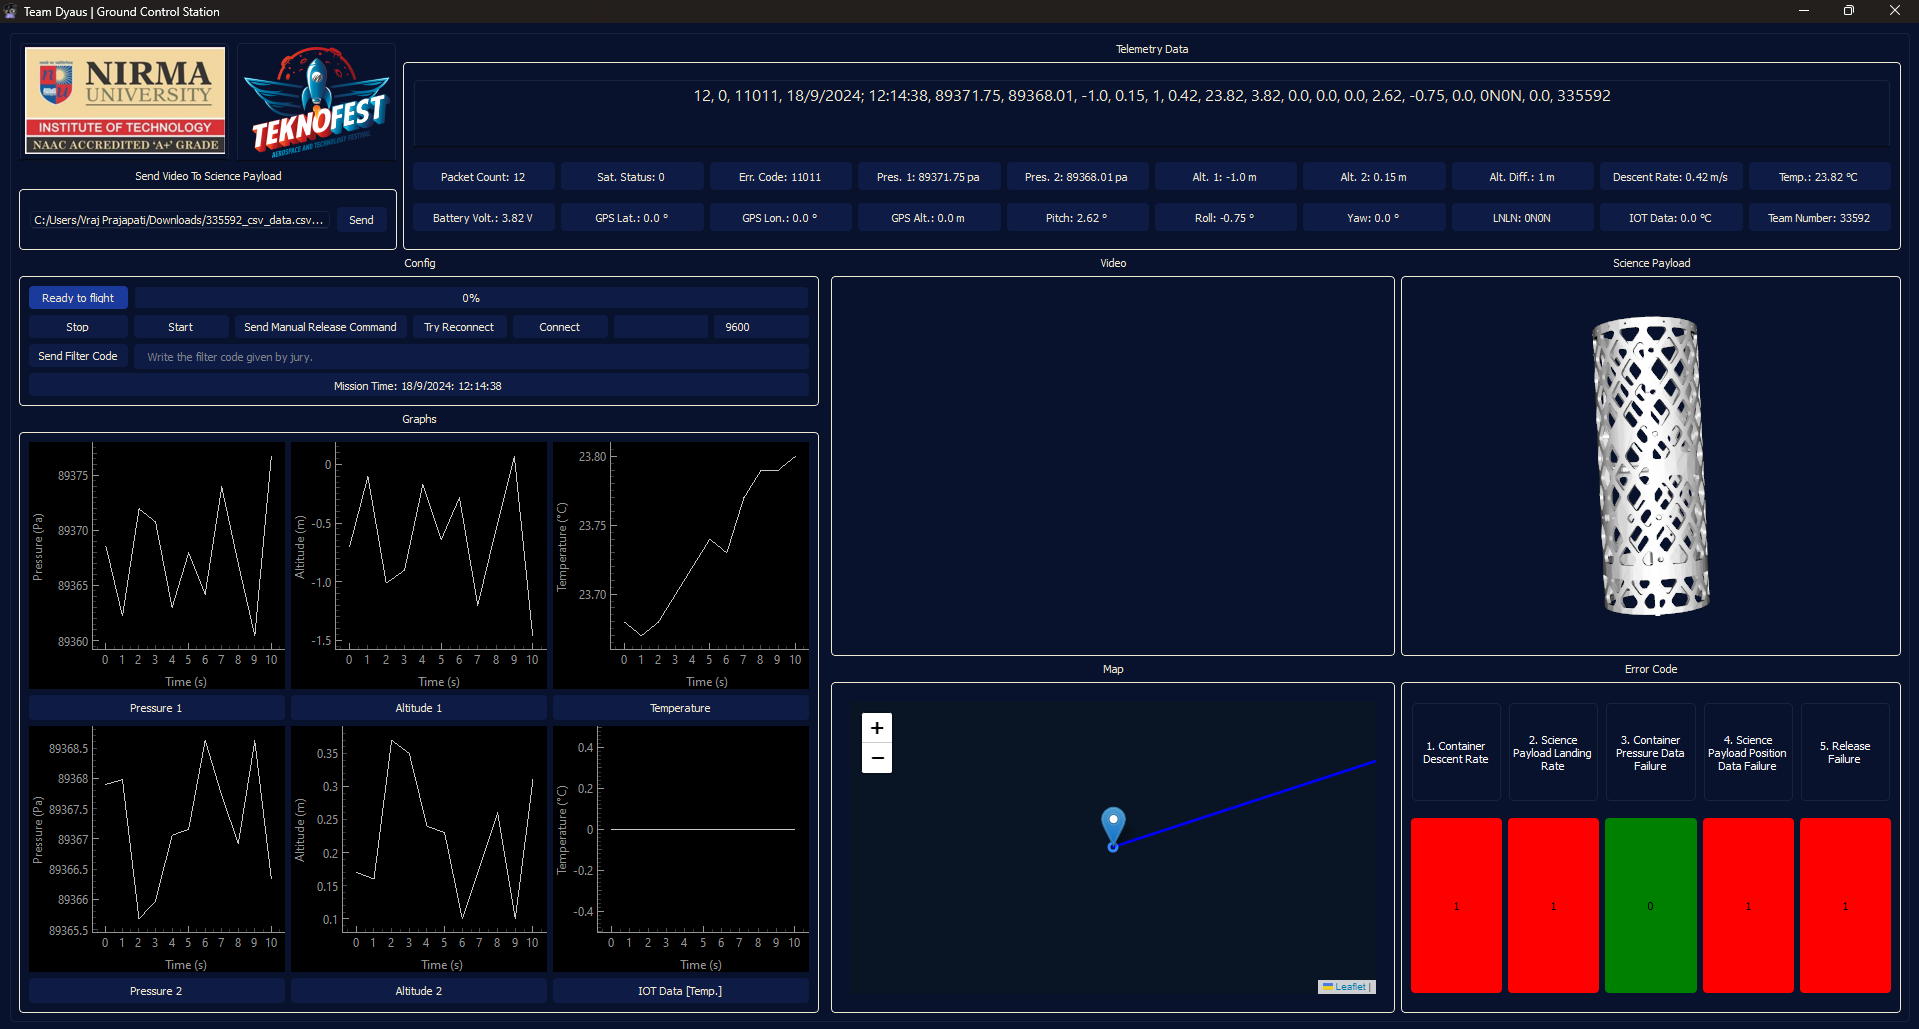This screenshot has width=1919, height=1029.
Task: Click the CSV file path field
Action: click(x=178, y=219)
